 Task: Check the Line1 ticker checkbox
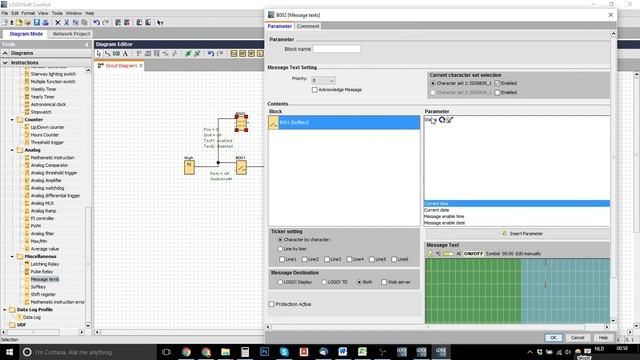pos(282,259)
